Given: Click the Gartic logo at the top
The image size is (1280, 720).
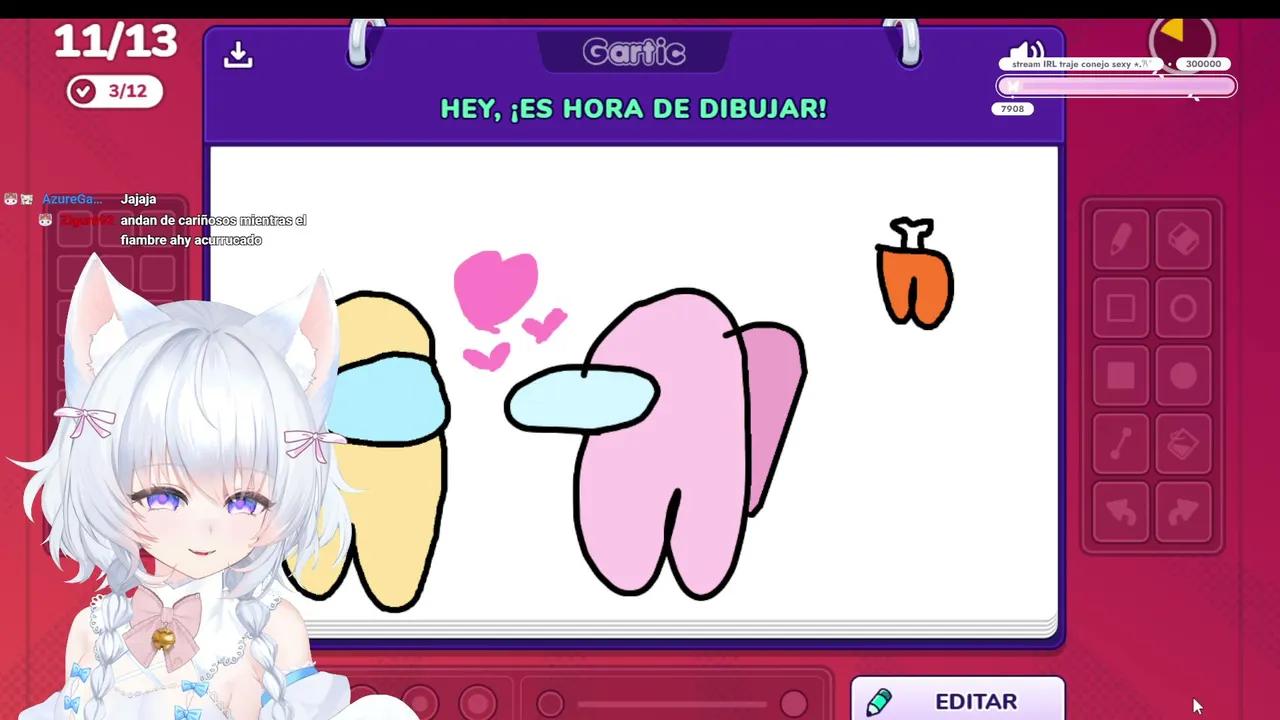Looking at the screenshot, I should pos(634,52).
